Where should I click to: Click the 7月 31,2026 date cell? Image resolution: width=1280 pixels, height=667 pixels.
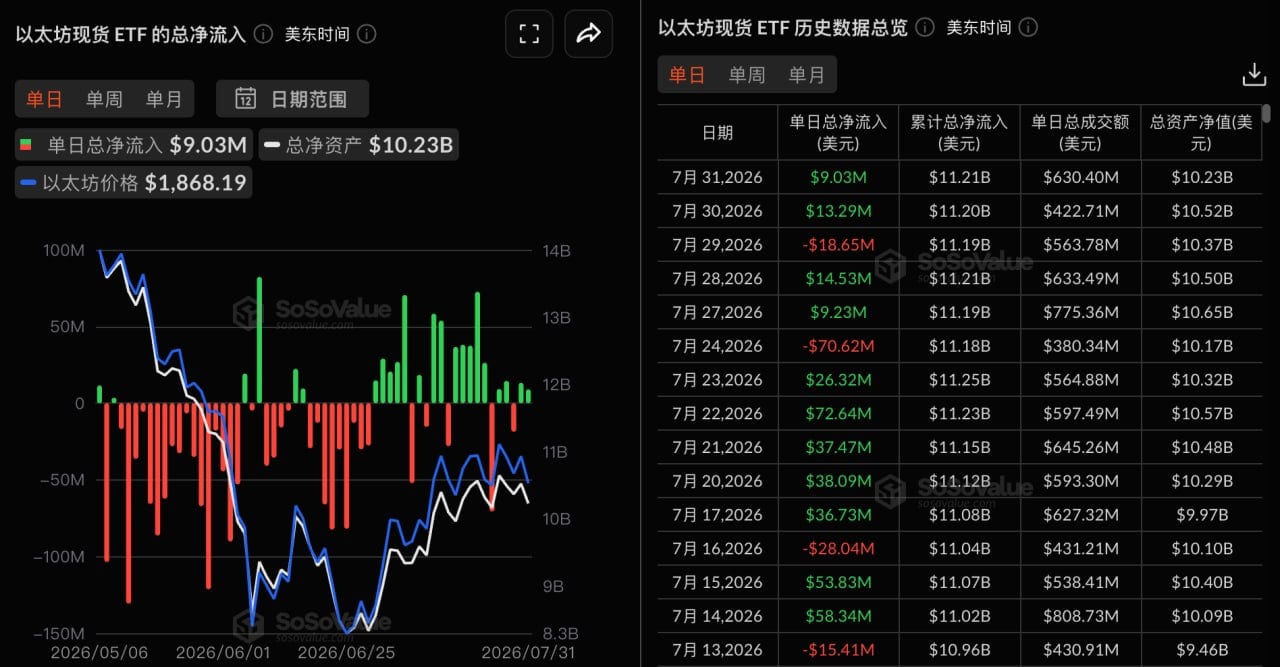717,177
